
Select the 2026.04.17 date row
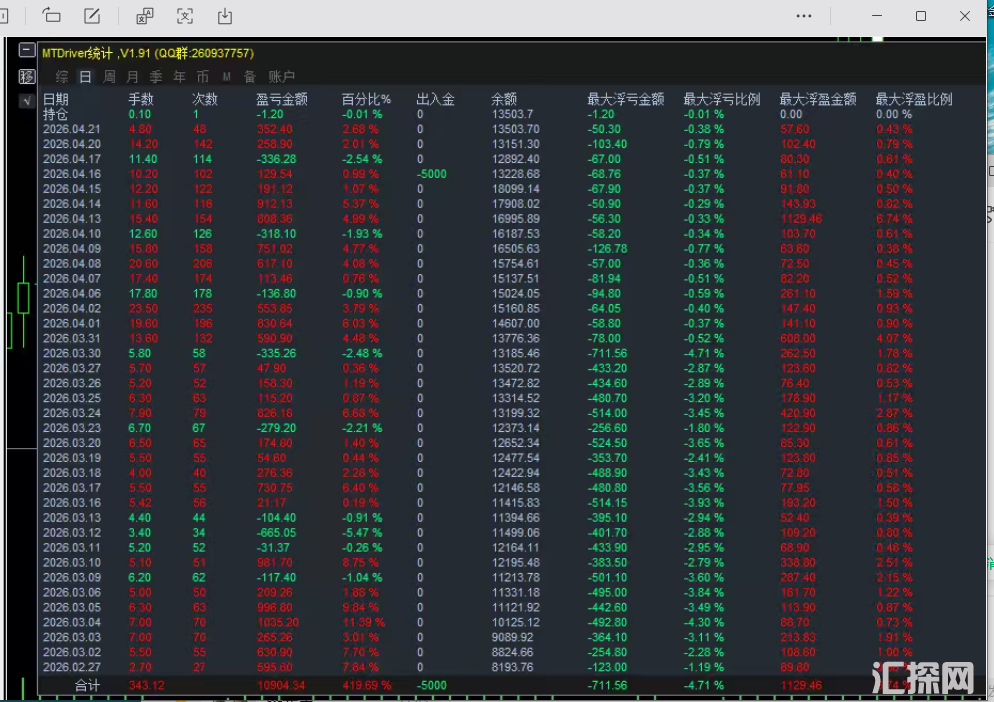[x=72, y=159]
